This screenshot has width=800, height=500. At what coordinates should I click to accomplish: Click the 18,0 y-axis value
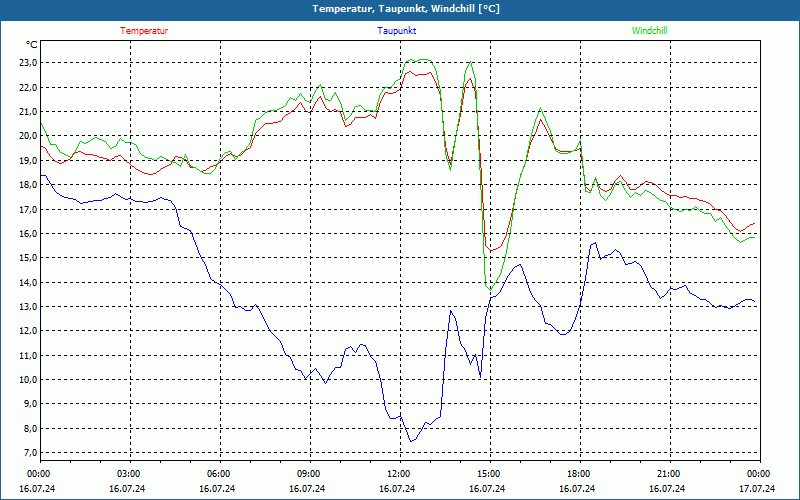coord(28,185)
